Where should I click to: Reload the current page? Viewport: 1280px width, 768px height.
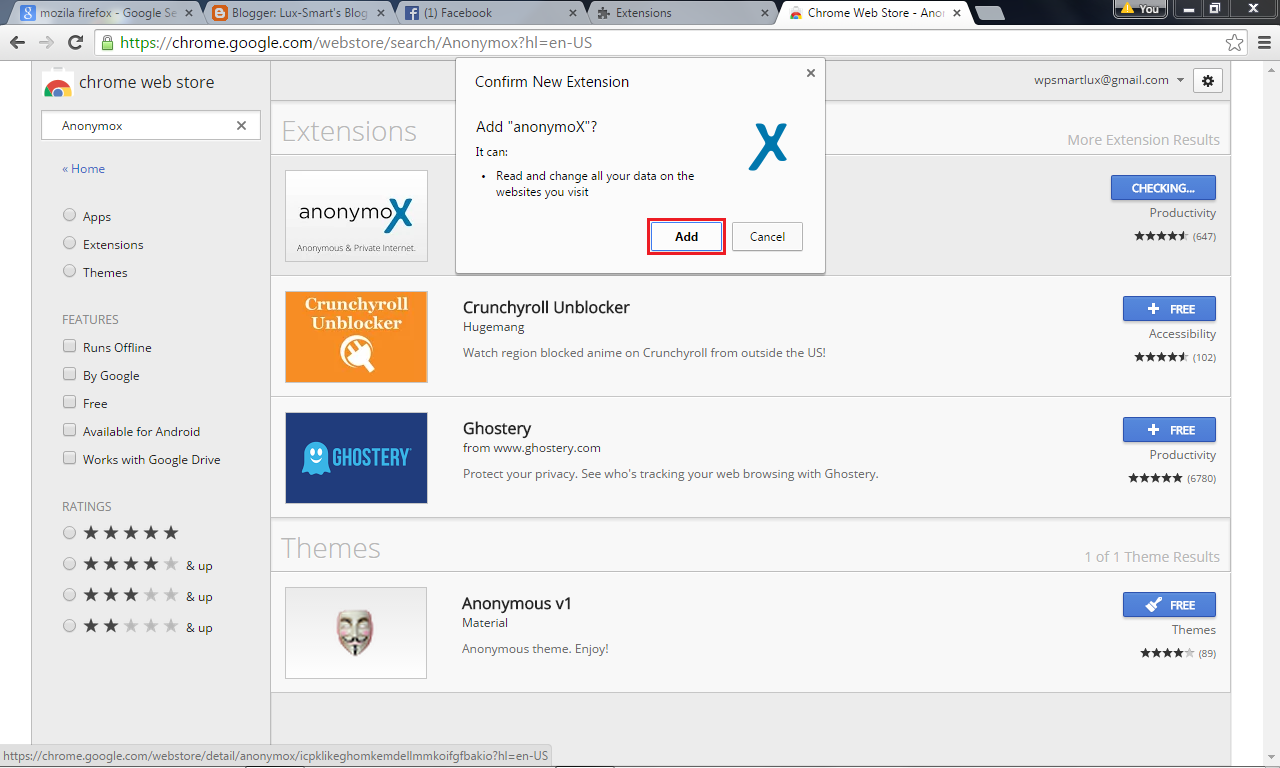(75, 43)
